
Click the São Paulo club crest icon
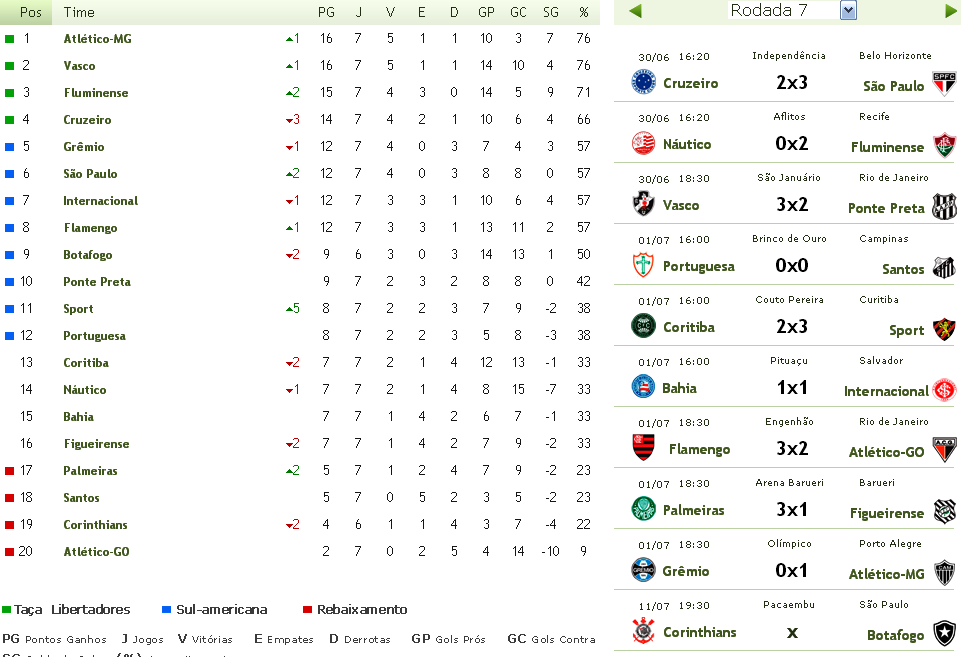pyautogui.click(x=944, y=84)
